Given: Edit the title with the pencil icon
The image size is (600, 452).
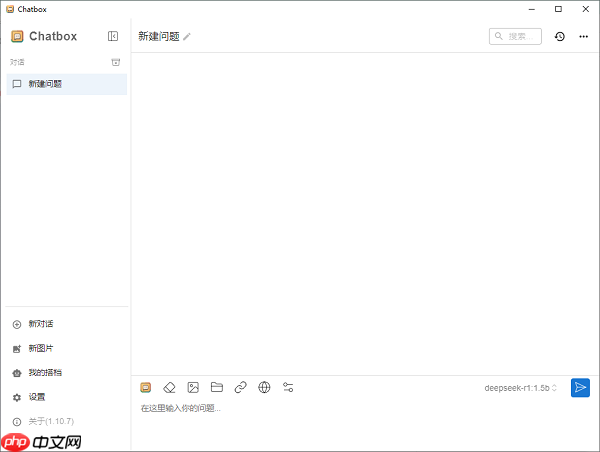Looking at the screenshot, I should [187, 37].
